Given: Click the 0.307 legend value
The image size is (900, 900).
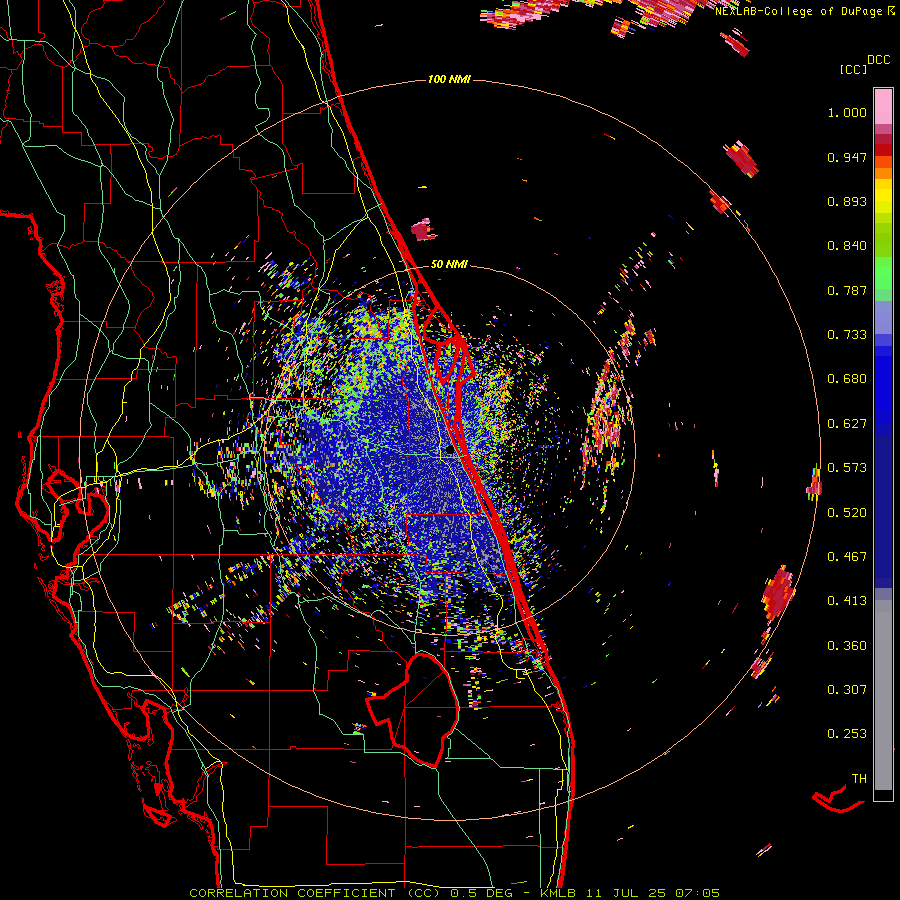Looking at the screenshot, I should 847,690.
